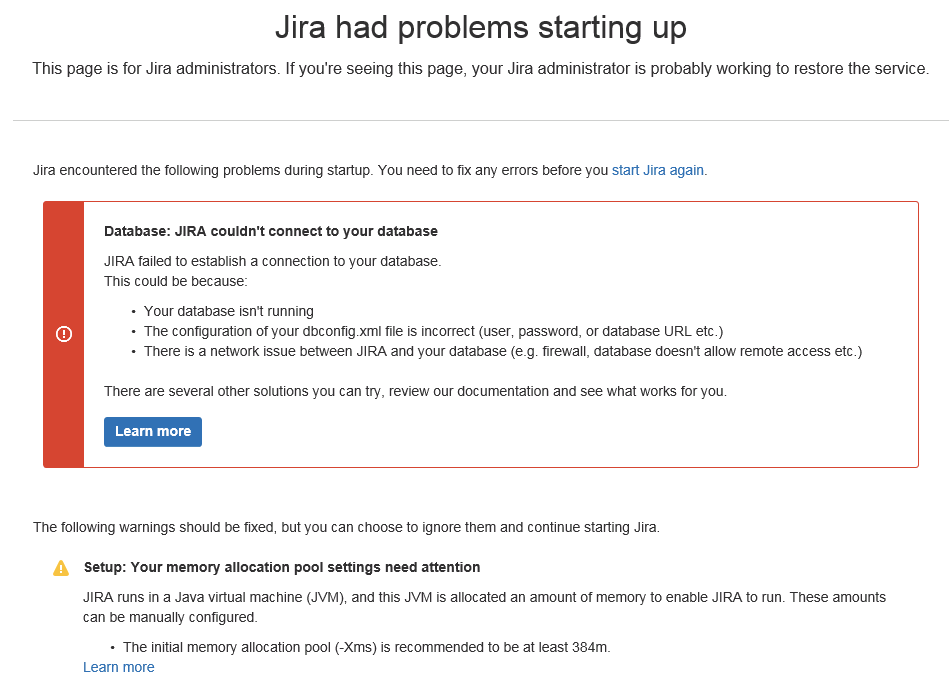Click the blue Learn more button

tap(152, 432)
